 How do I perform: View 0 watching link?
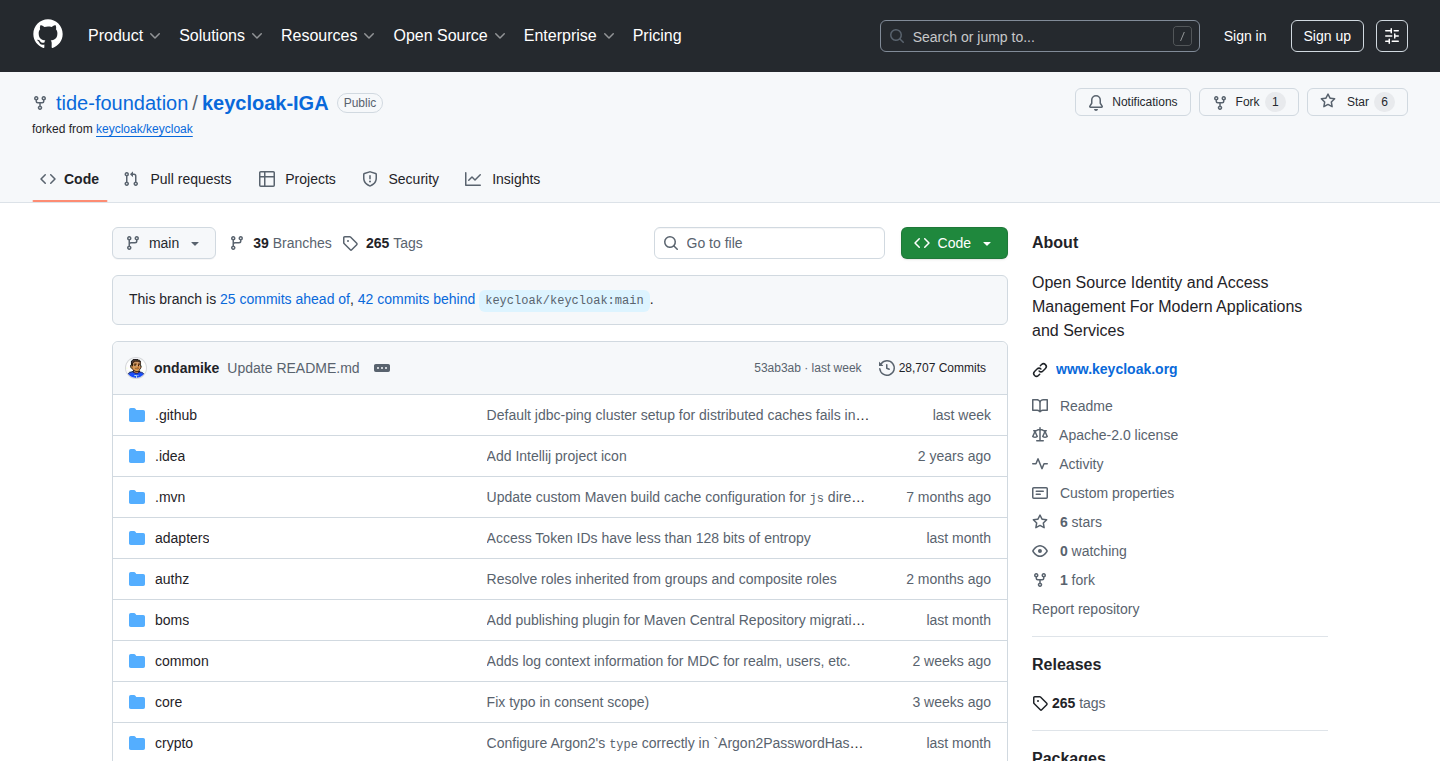1079,551
